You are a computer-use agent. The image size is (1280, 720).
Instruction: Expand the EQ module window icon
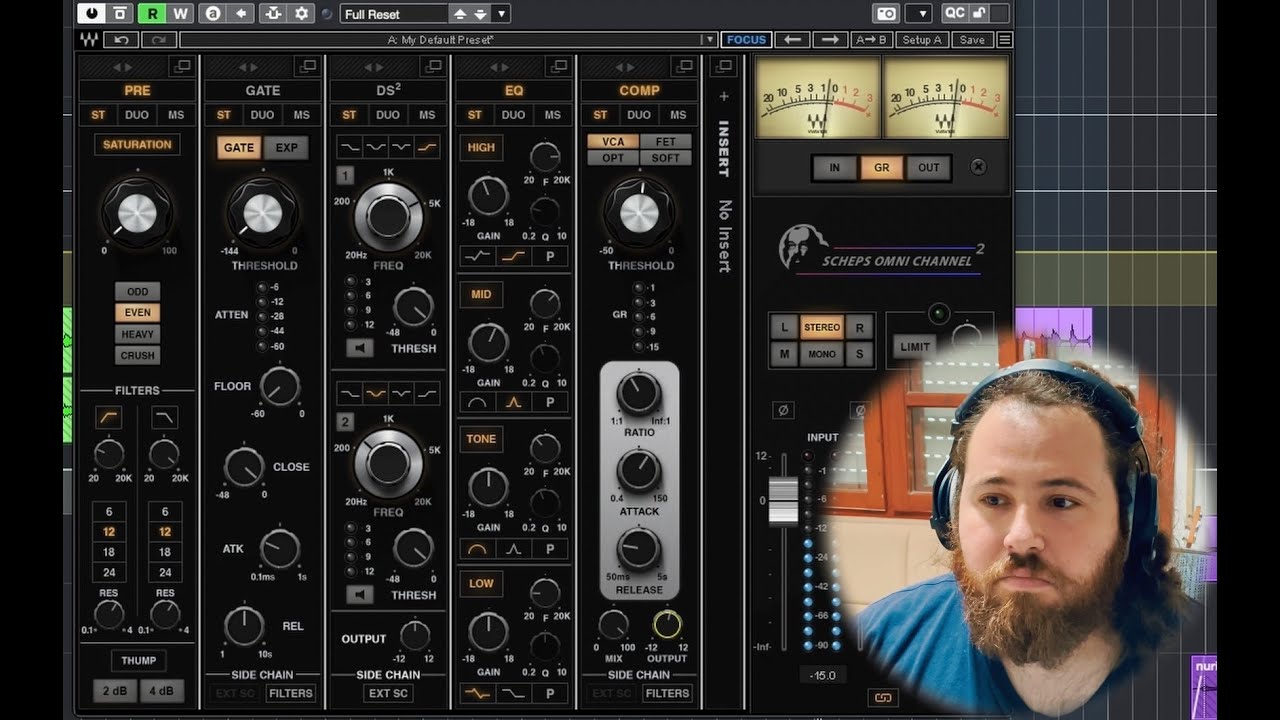point(558,67)
